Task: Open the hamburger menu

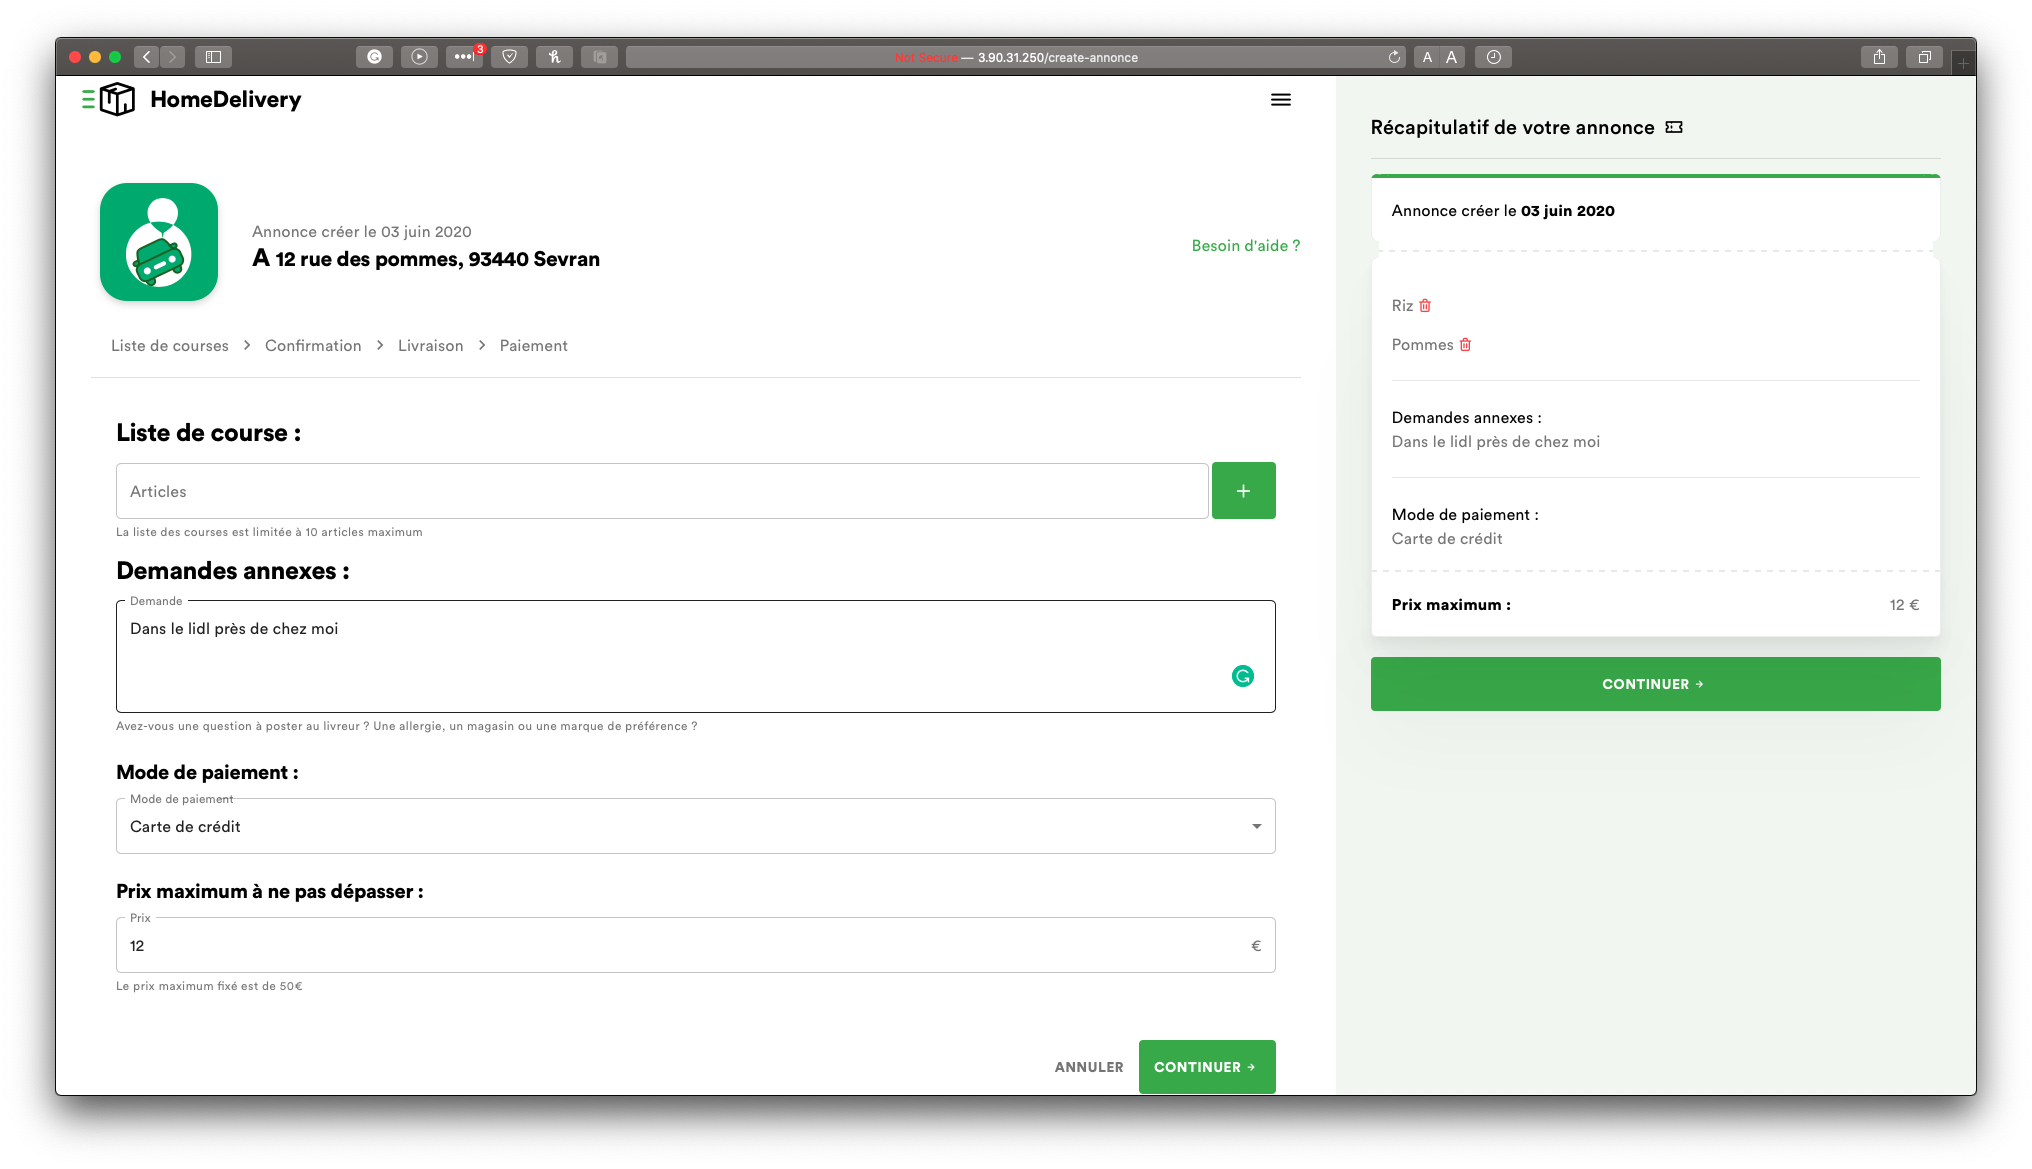Action: (1280, 100)
